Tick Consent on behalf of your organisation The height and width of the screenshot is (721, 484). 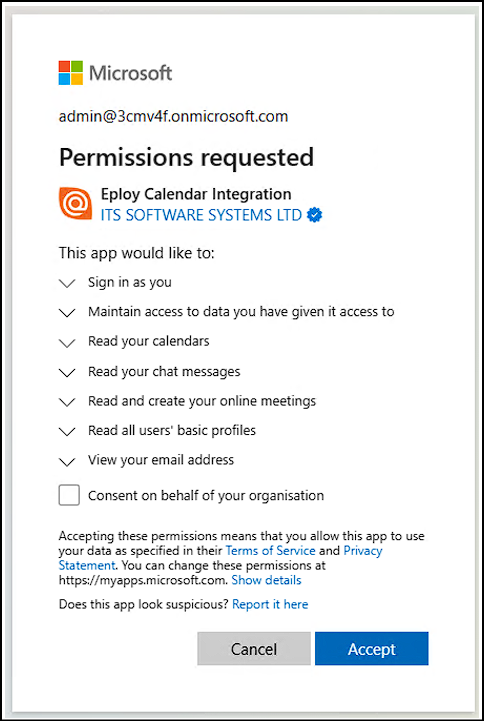pyautogui.click(x=69, y=495)
